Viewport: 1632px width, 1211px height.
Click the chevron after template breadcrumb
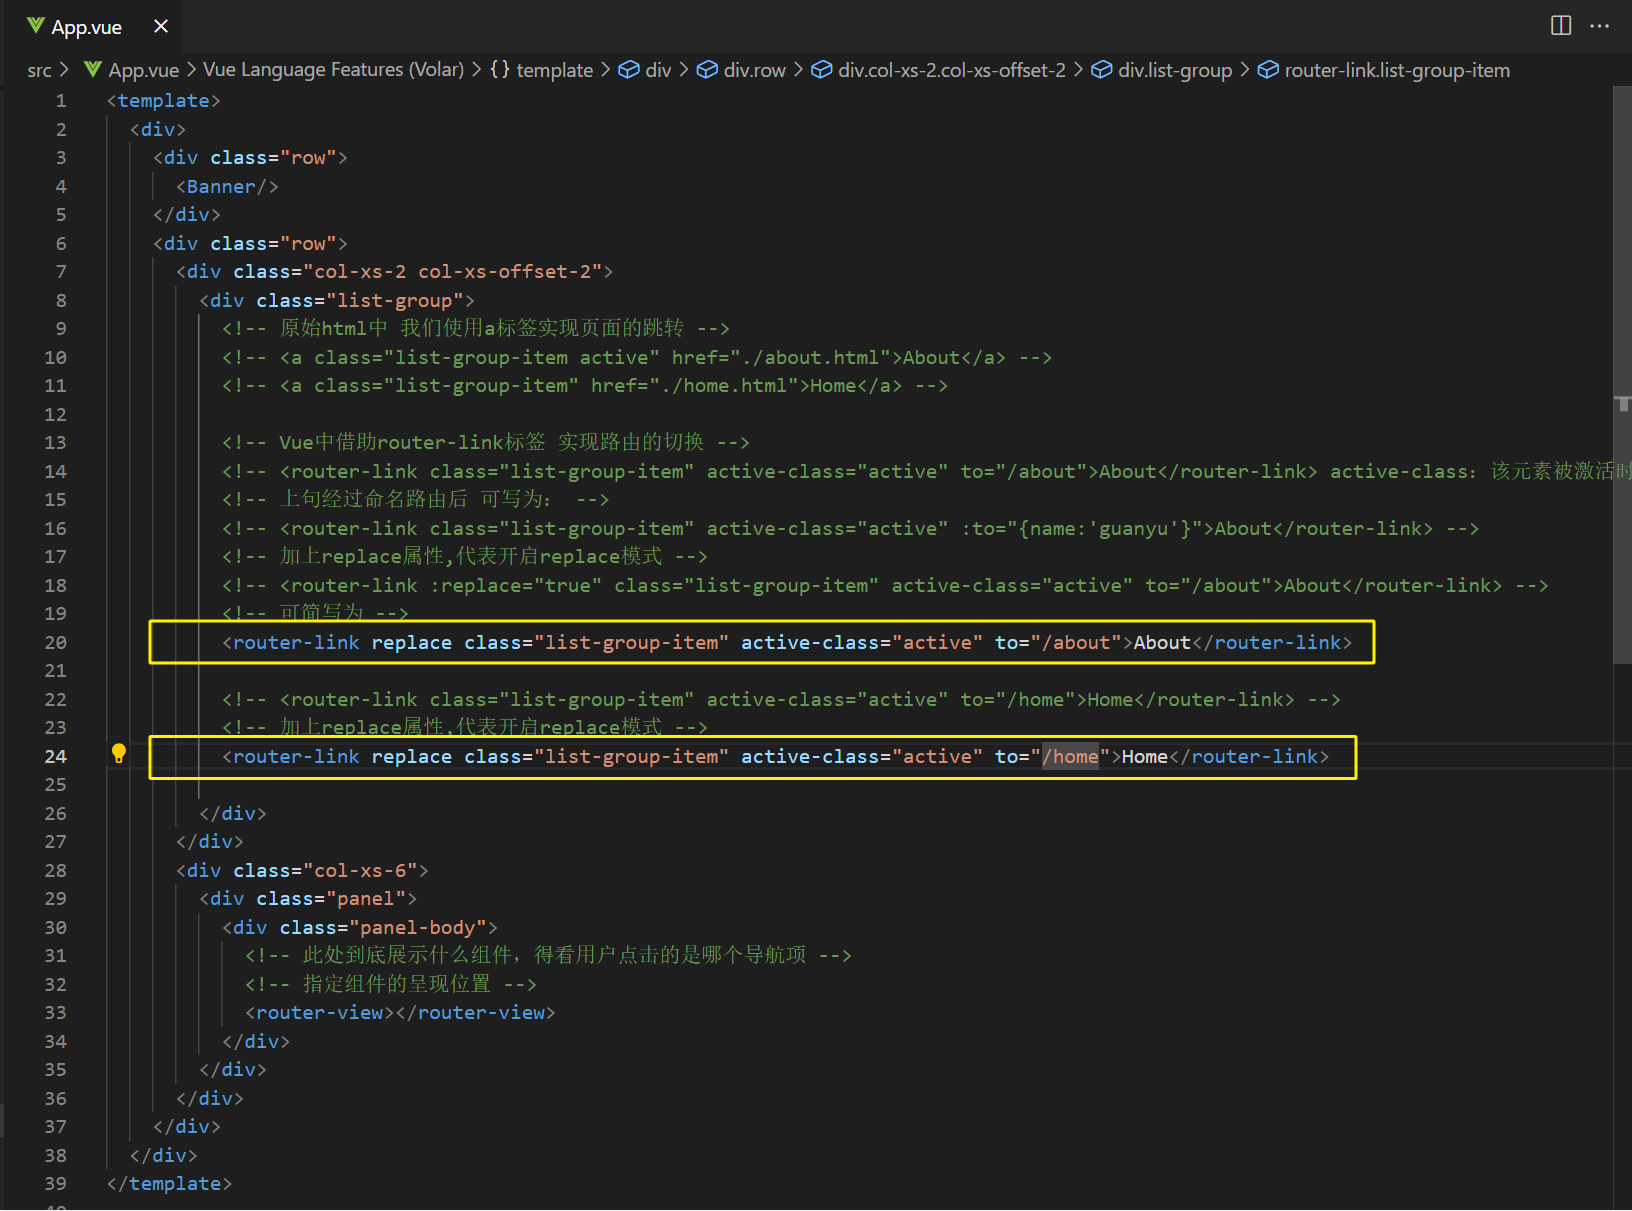click(605, 70)
